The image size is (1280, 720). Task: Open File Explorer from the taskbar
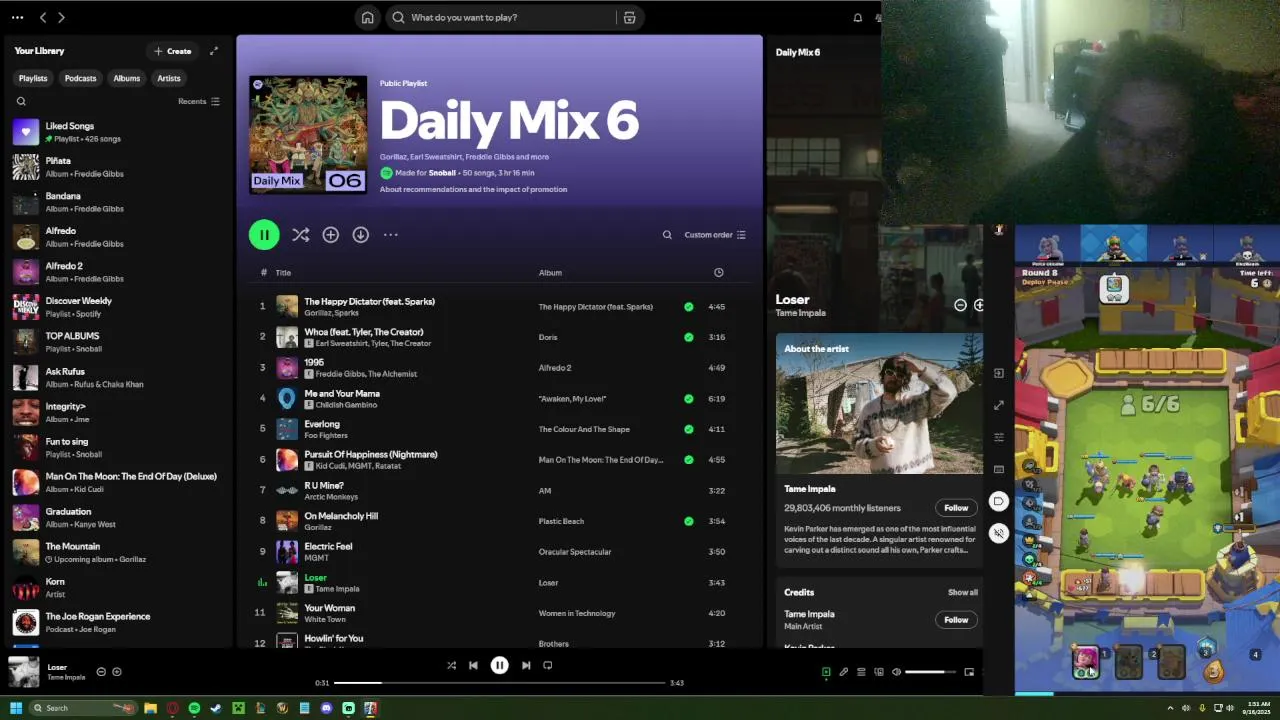pos(150,708)
